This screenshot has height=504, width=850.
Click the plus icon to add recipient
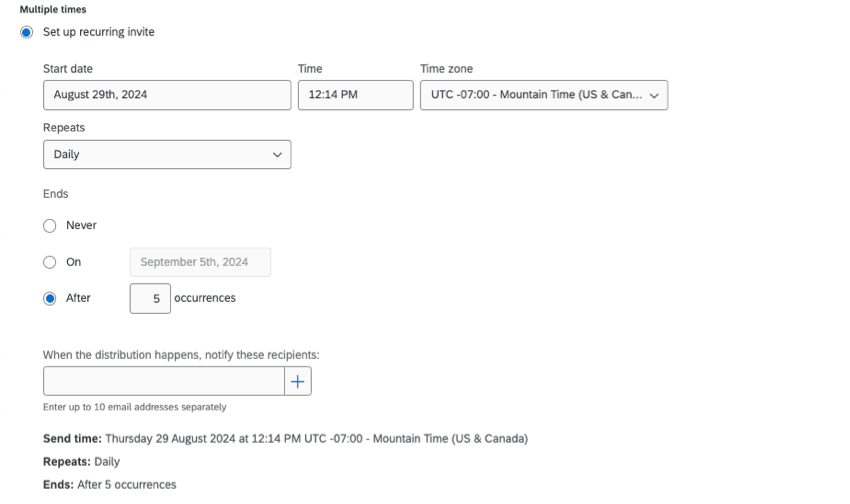(299, 381)
